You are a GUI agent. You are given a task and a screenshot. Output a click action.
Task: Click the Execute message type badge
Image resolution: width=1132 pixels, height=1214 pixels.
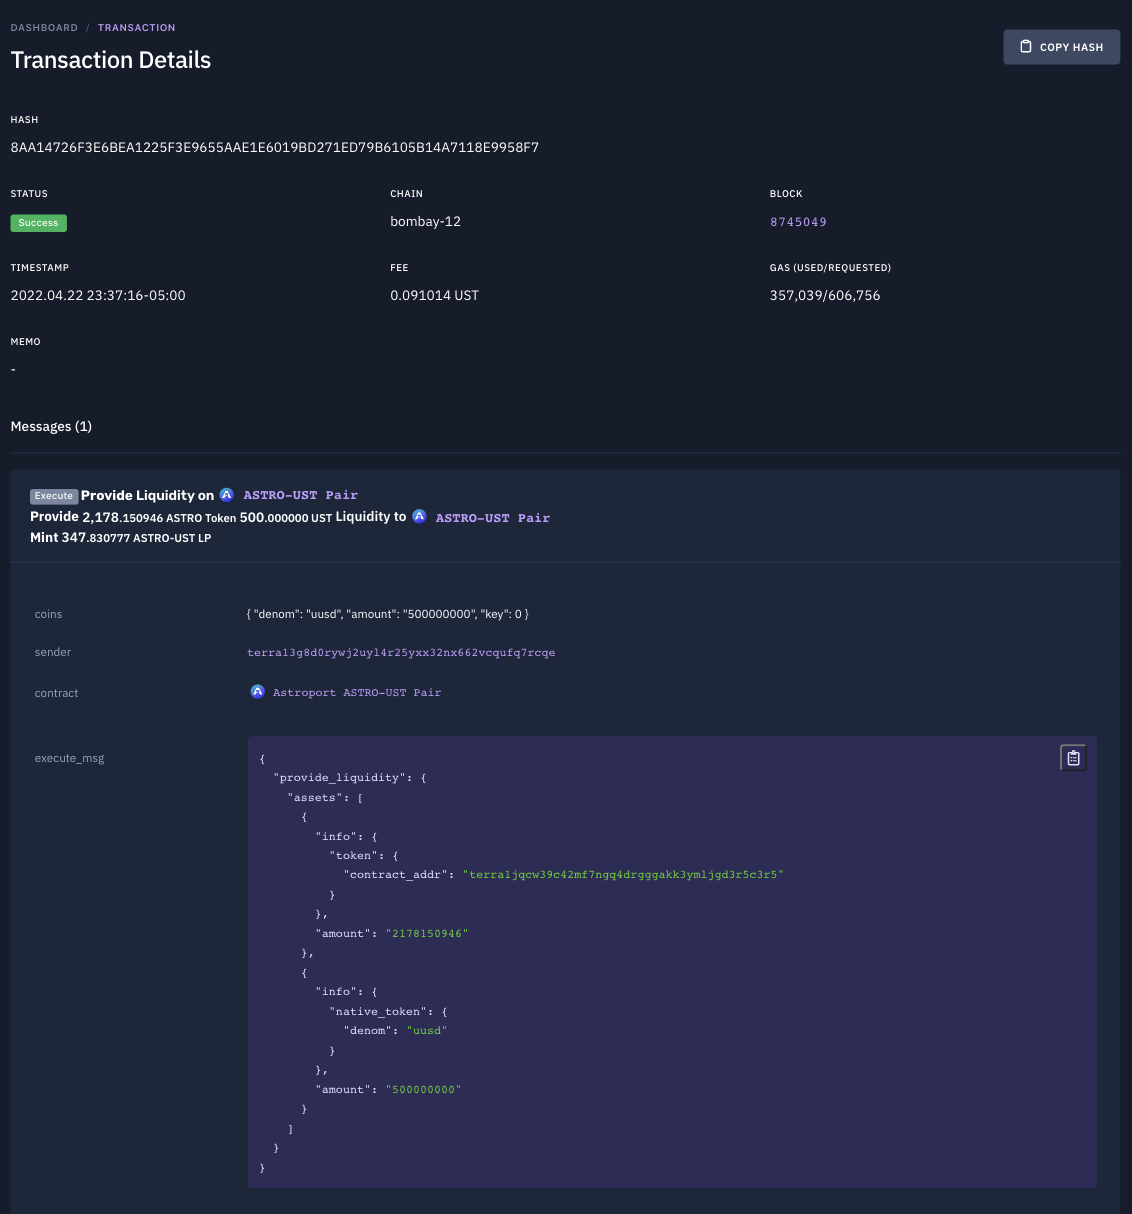(x=54, y=496)
